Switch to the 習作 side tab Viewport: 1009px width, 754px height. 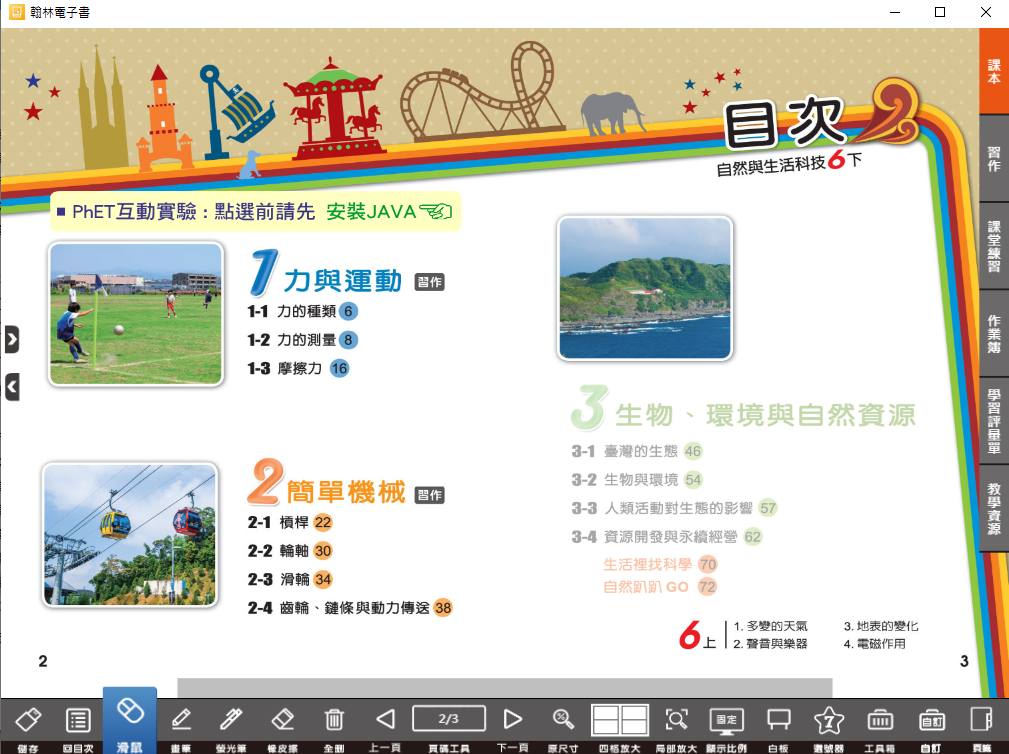click(x=993, y=159)
